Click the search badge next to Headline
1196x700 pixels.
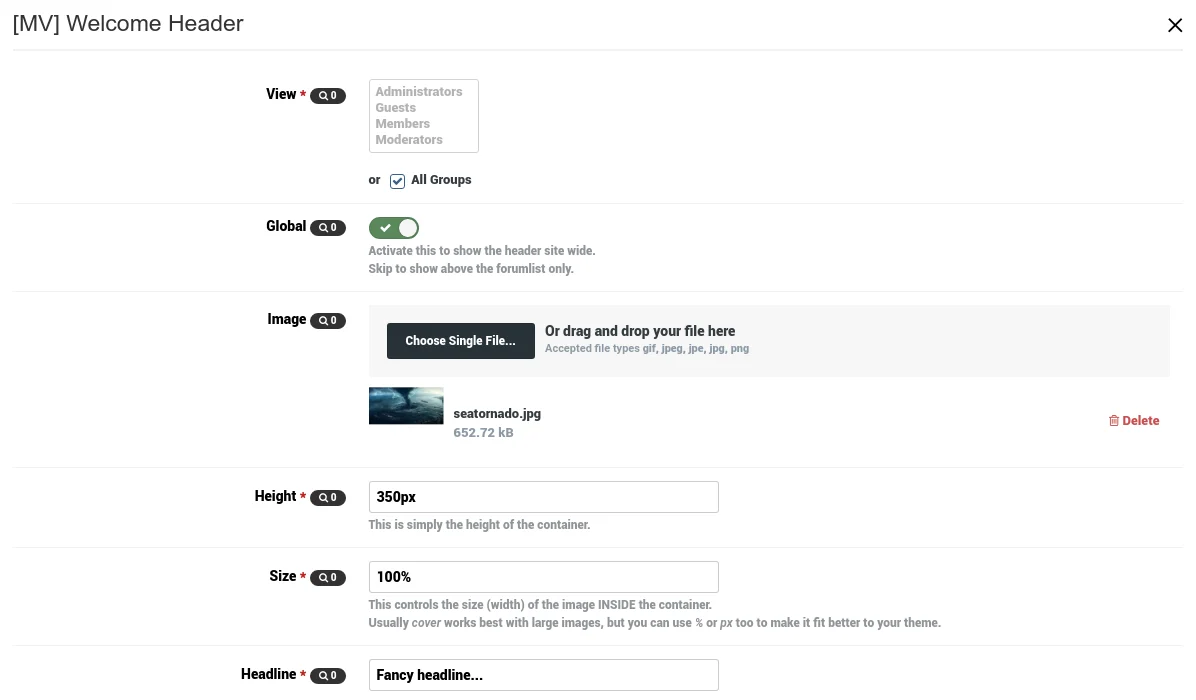pyautogui.click(x=327, y=676)
